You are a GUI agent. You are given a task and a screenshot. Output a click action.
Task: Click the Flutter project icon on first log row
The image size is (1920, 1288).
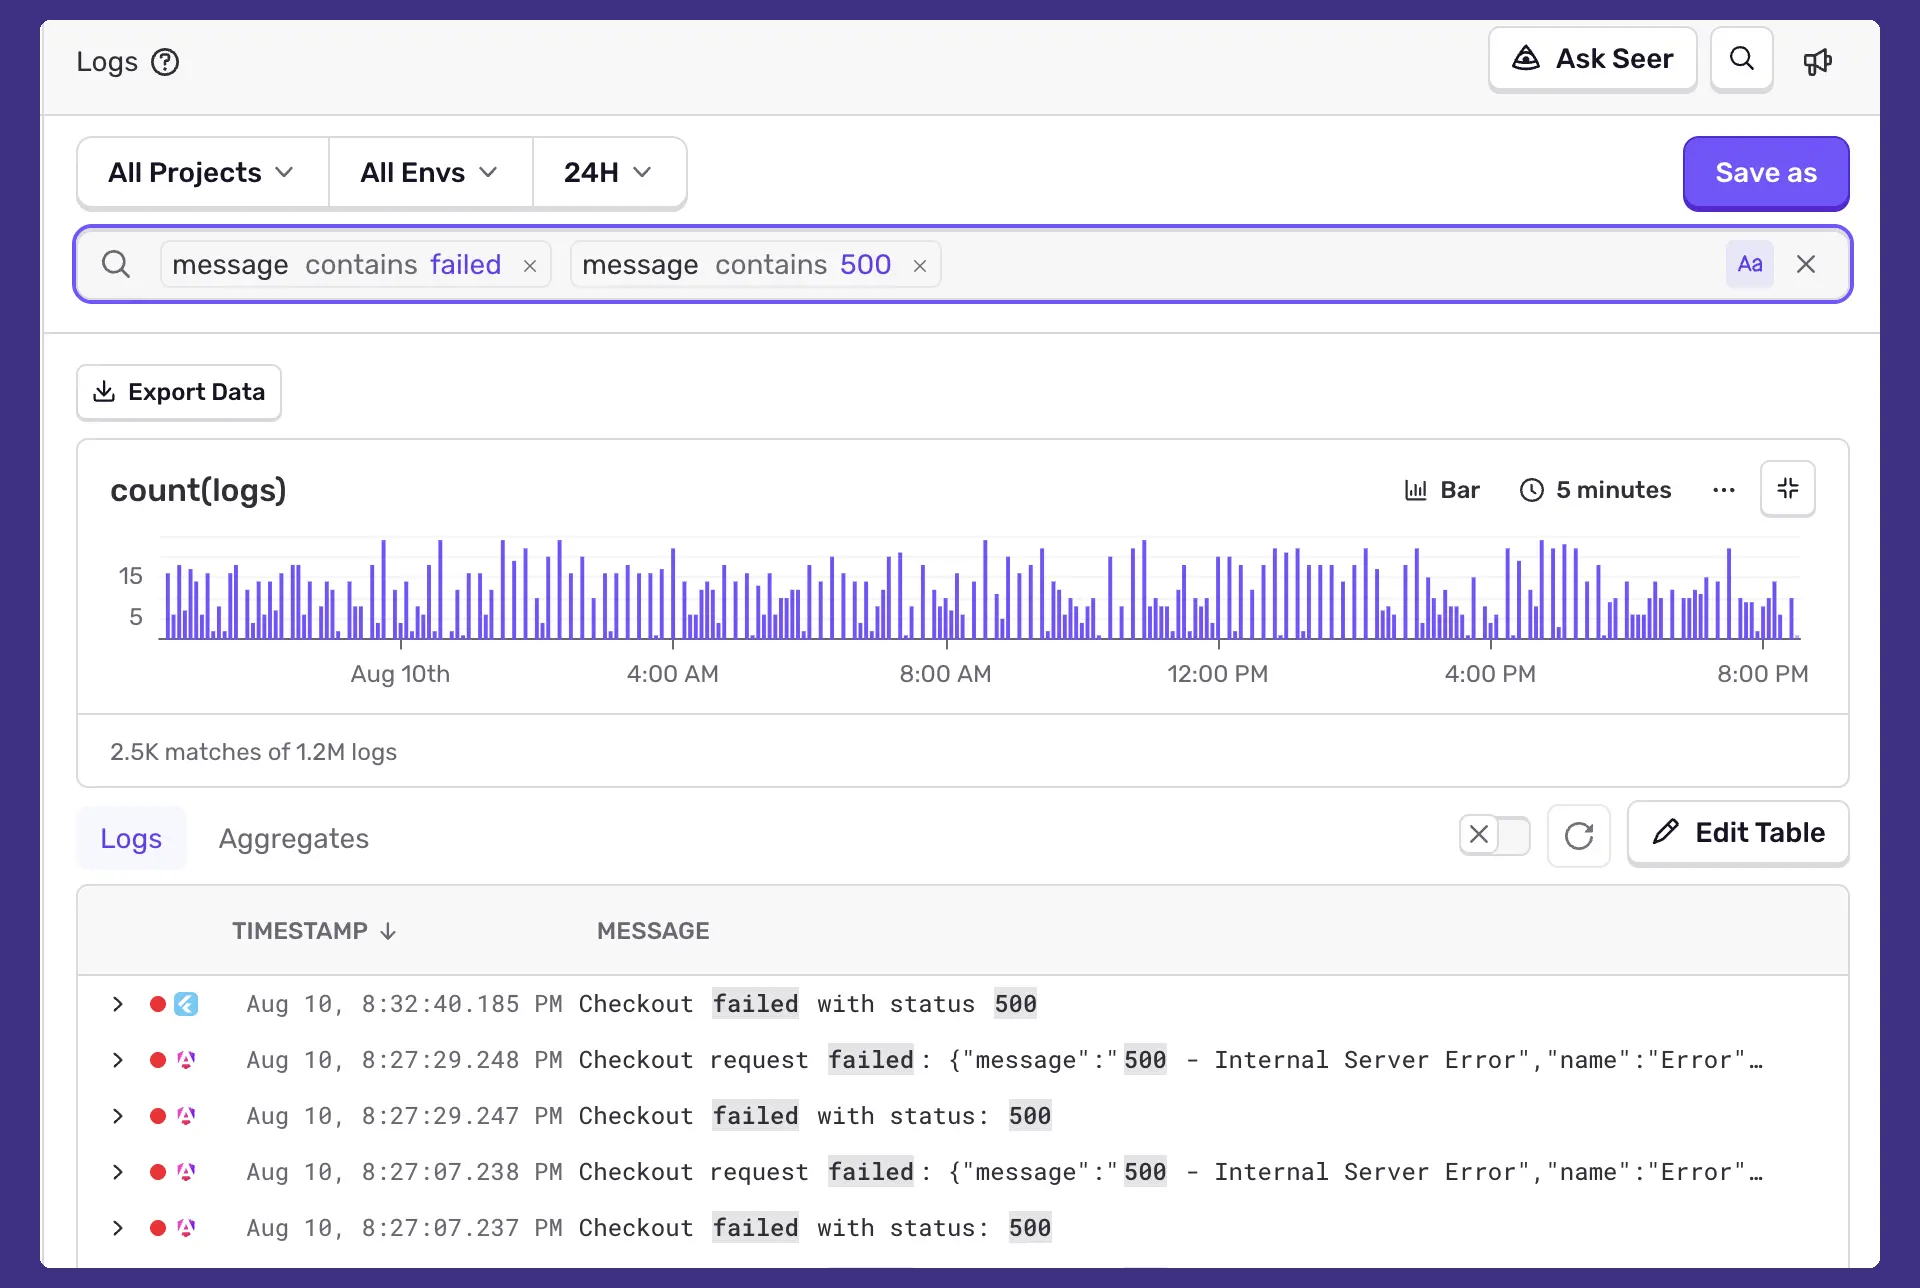(186, 1004)
